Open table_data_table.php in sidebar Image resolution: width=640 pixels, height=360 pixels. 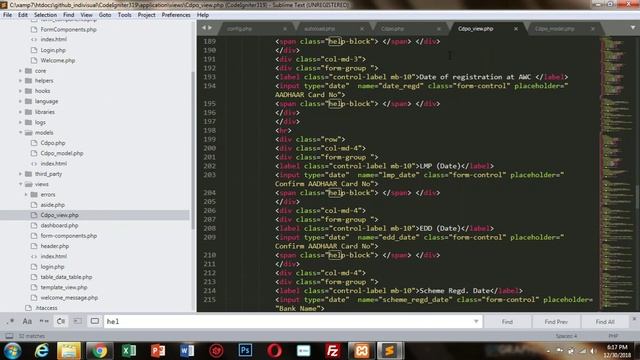point(66,277)
